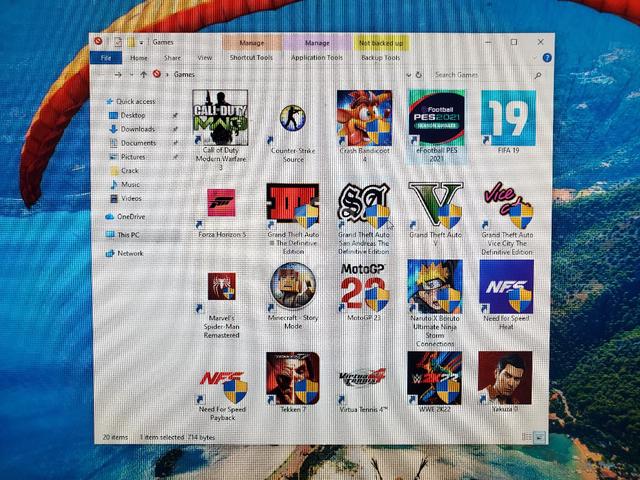Click the FIFA 19 game icon
The width and height of the screenshot is (640, 480).
pyautogui.click(x=508, y=118)
